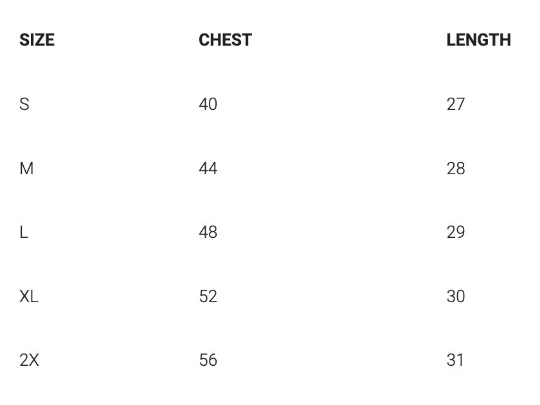Click chest value 52 for size XL

(x=208, y=297)
